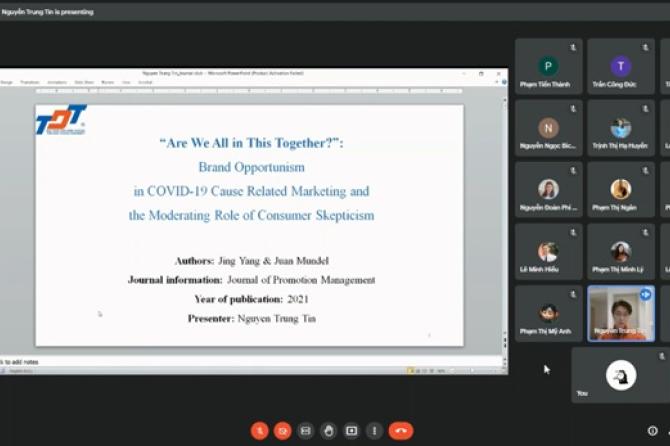Open the three-dot more options menu
Image resolution: width=670 pixels, height=446 pixels.
[x=374, y=431]
